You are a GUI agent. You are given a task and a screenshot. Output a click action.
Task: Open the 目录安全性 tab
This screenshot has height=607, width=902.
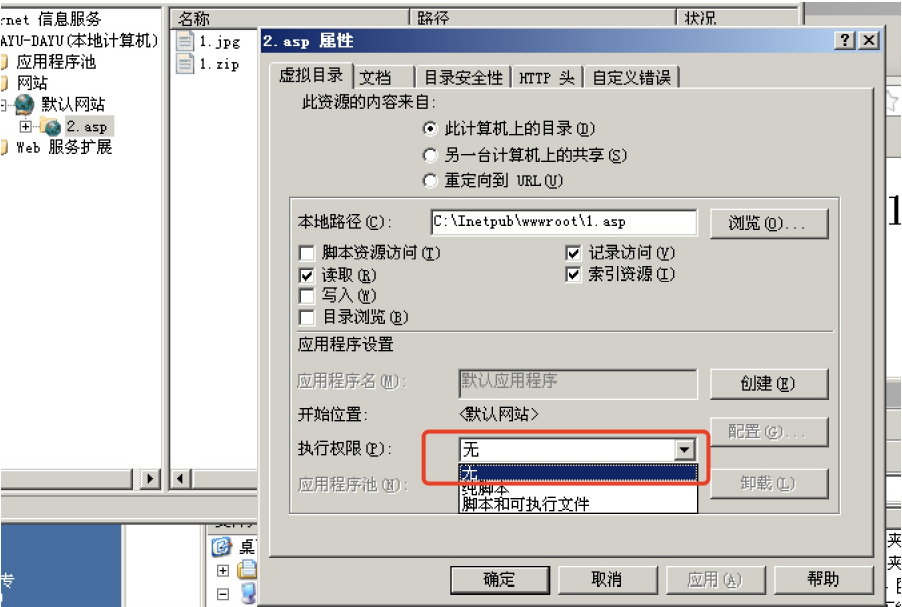[x=463, y=77]
